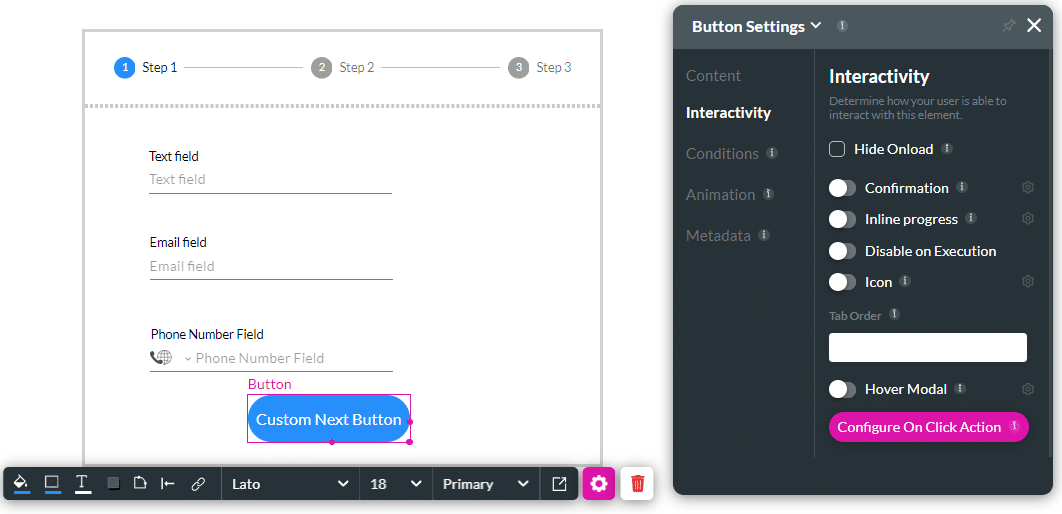Click the text color icon
The height and width of the screenshot is (514, 1062).
pos(83,484)
